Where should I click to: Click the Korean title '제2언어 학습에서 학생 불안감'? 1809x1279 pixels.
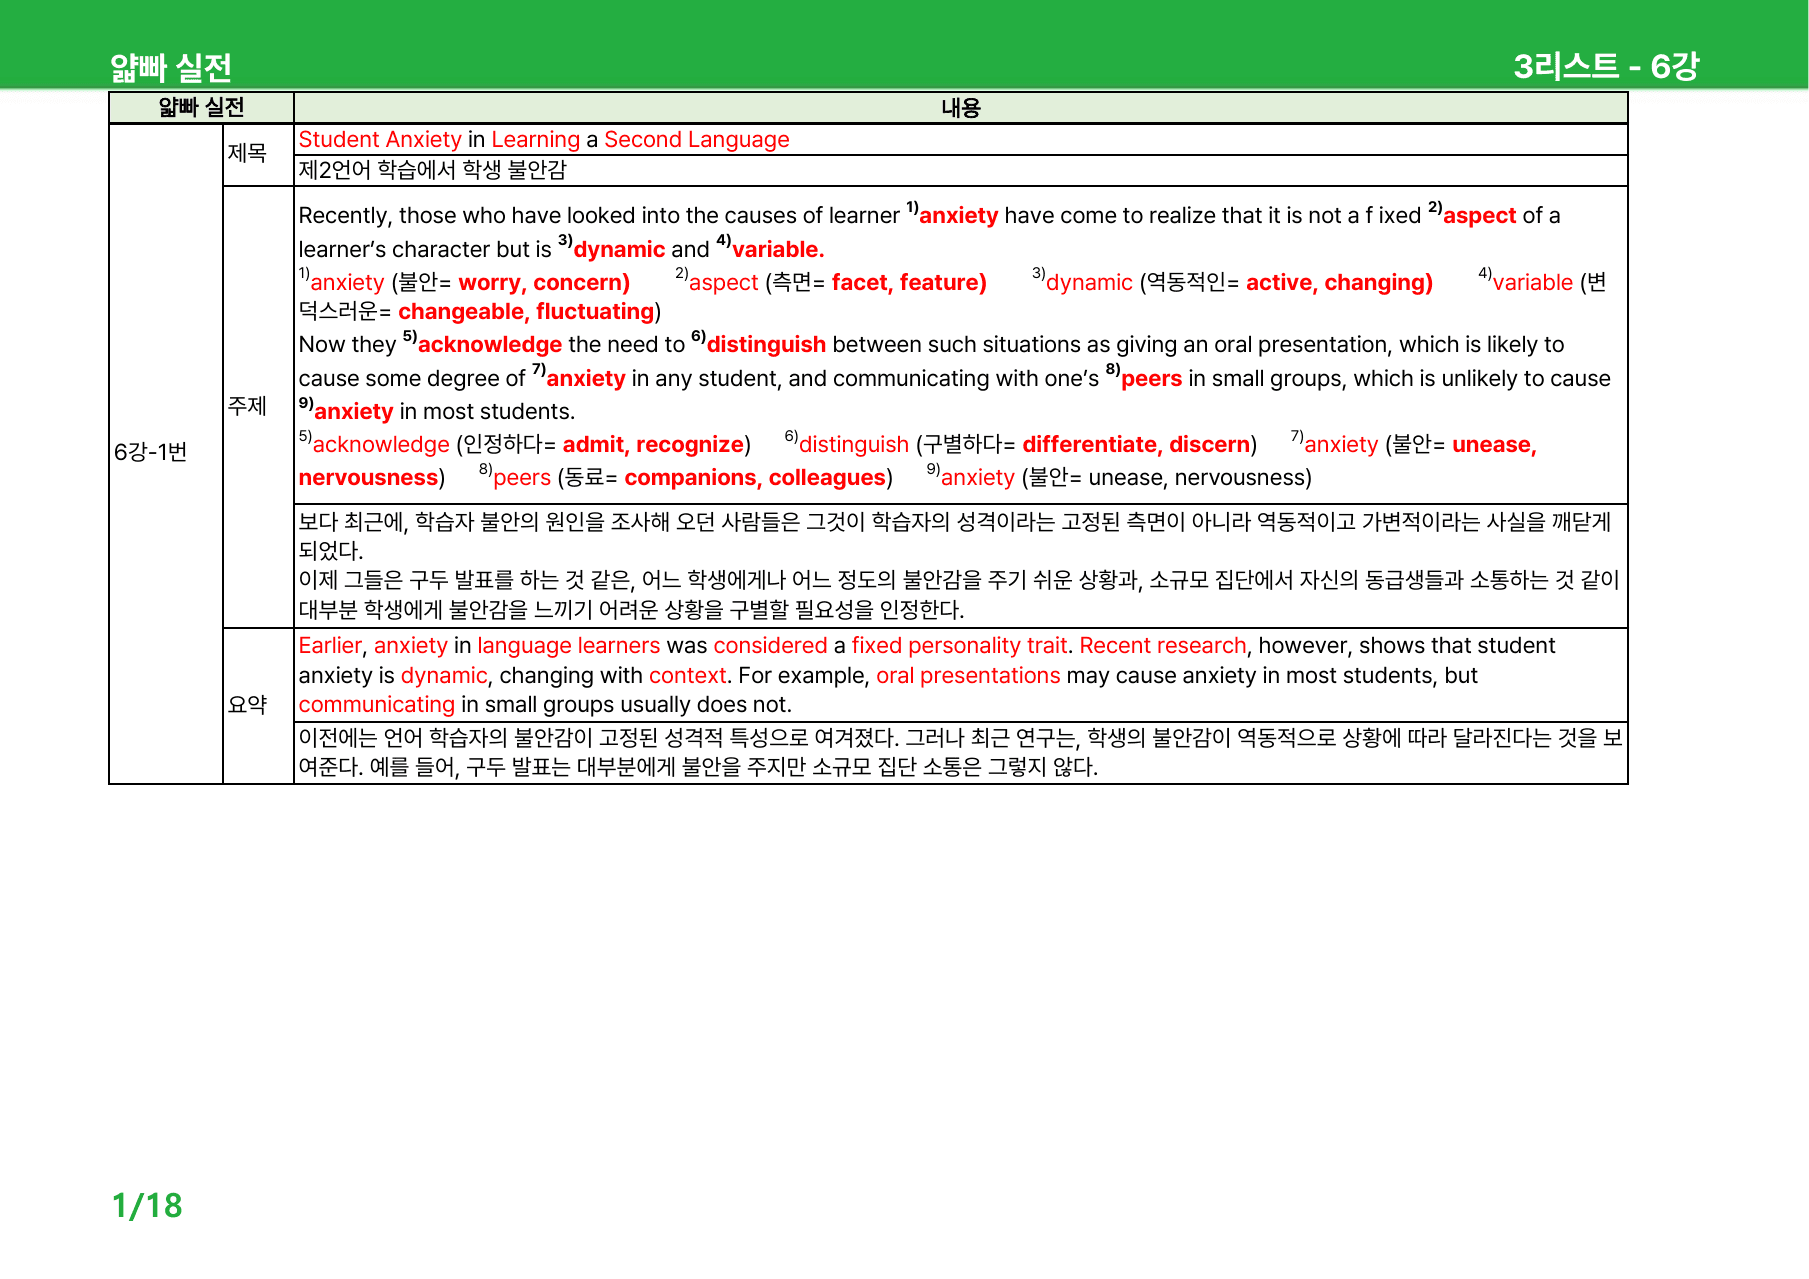click(x=433, y=170)
